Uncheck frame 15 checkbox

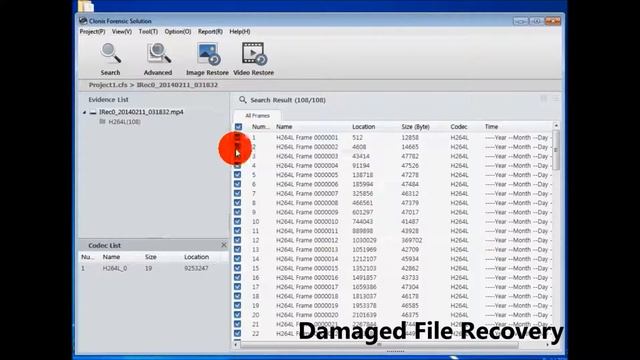(x=238, y=268)
